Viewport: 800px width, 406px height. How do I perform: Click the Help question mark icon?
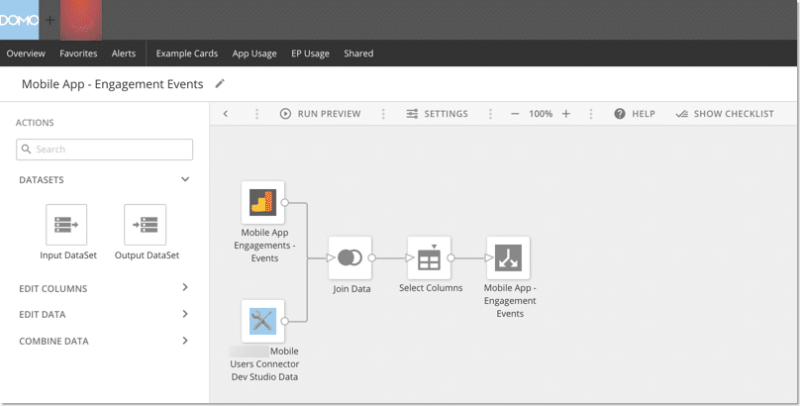[619, 114]
